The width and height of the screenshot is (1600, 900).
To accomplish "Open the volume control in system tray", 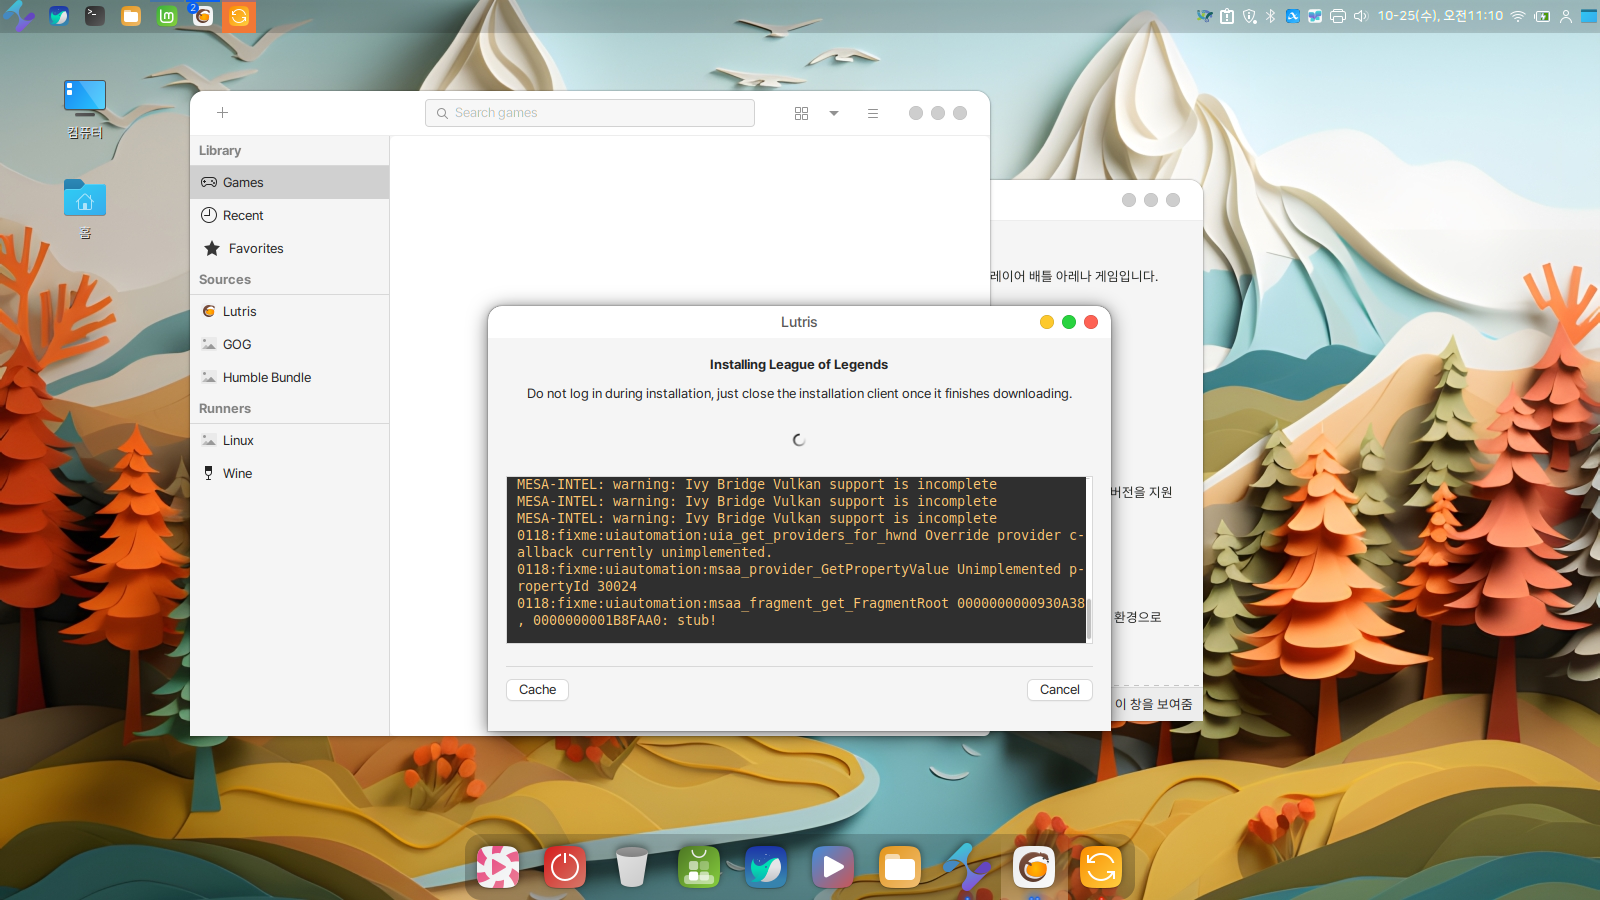I will tap(1360, 16).
